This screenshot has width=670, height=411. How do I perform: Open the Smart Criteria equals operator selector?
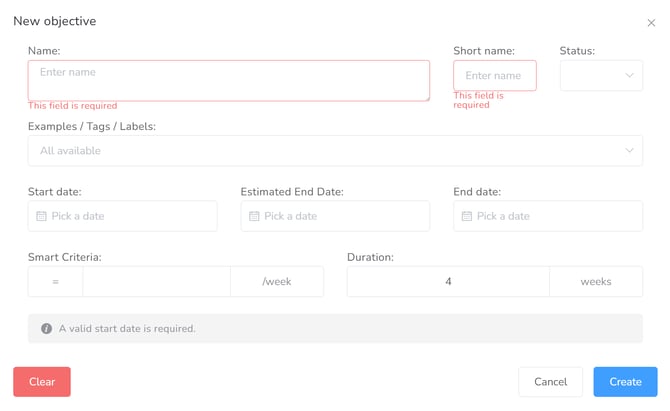tap(55, 282)
